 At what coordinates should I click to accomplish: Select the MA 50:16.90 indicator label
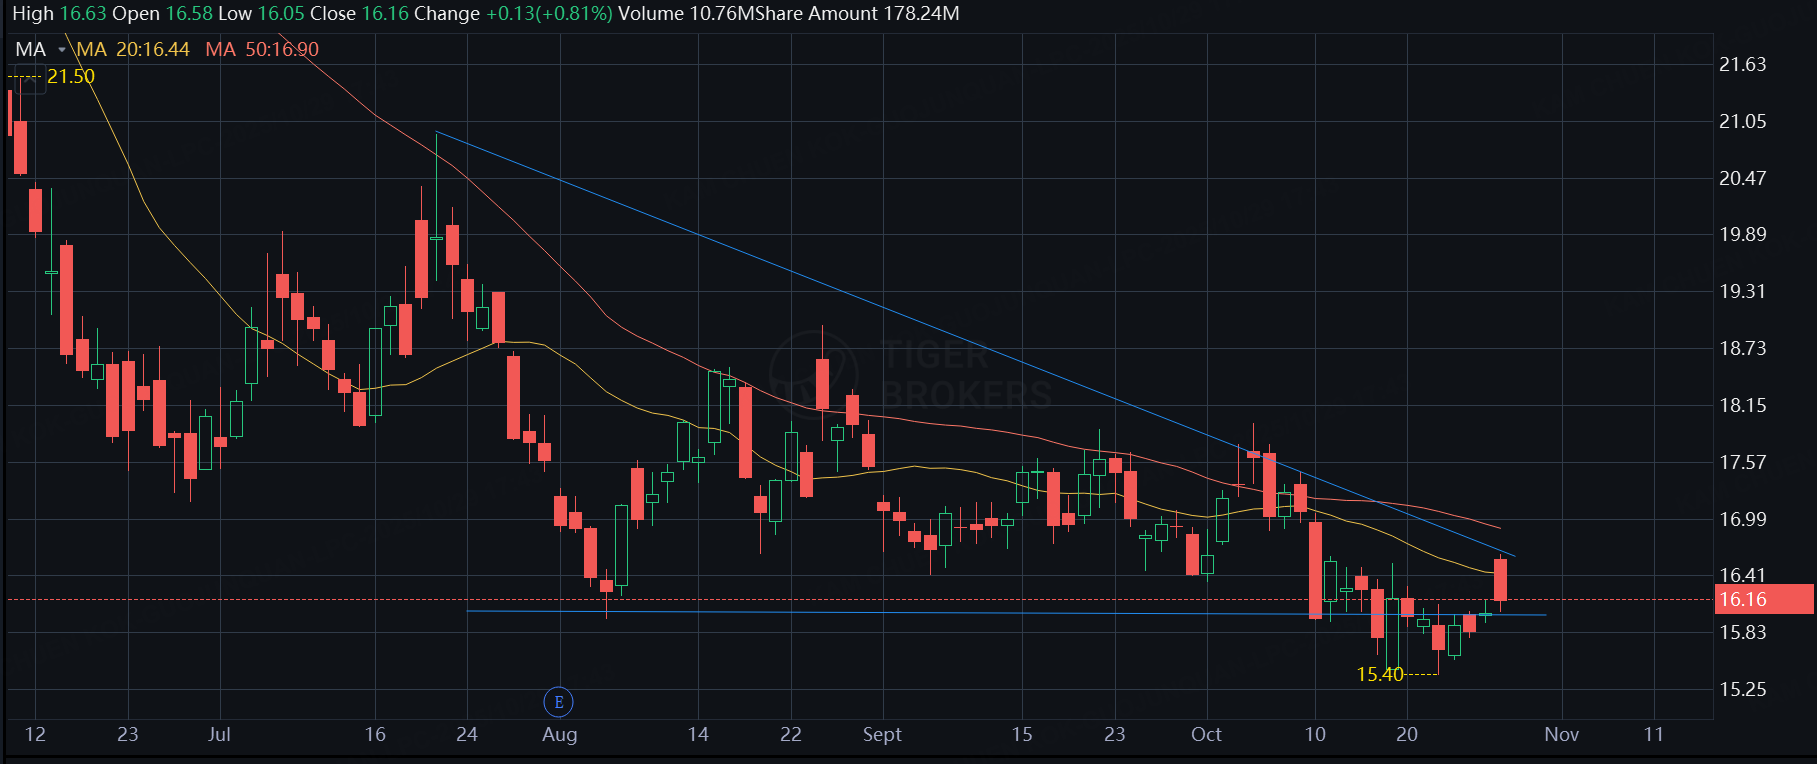[262, 49]
